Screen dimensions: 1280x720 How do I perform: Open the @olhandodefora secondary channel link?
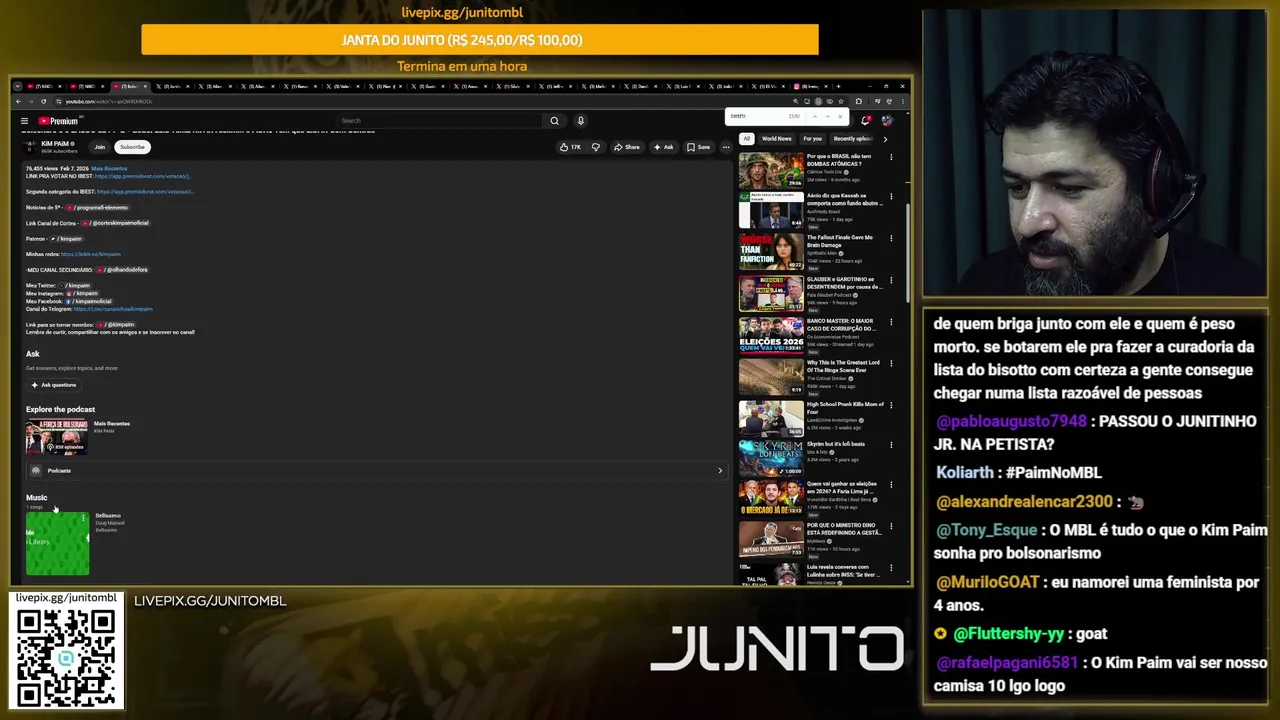point(123,270)
